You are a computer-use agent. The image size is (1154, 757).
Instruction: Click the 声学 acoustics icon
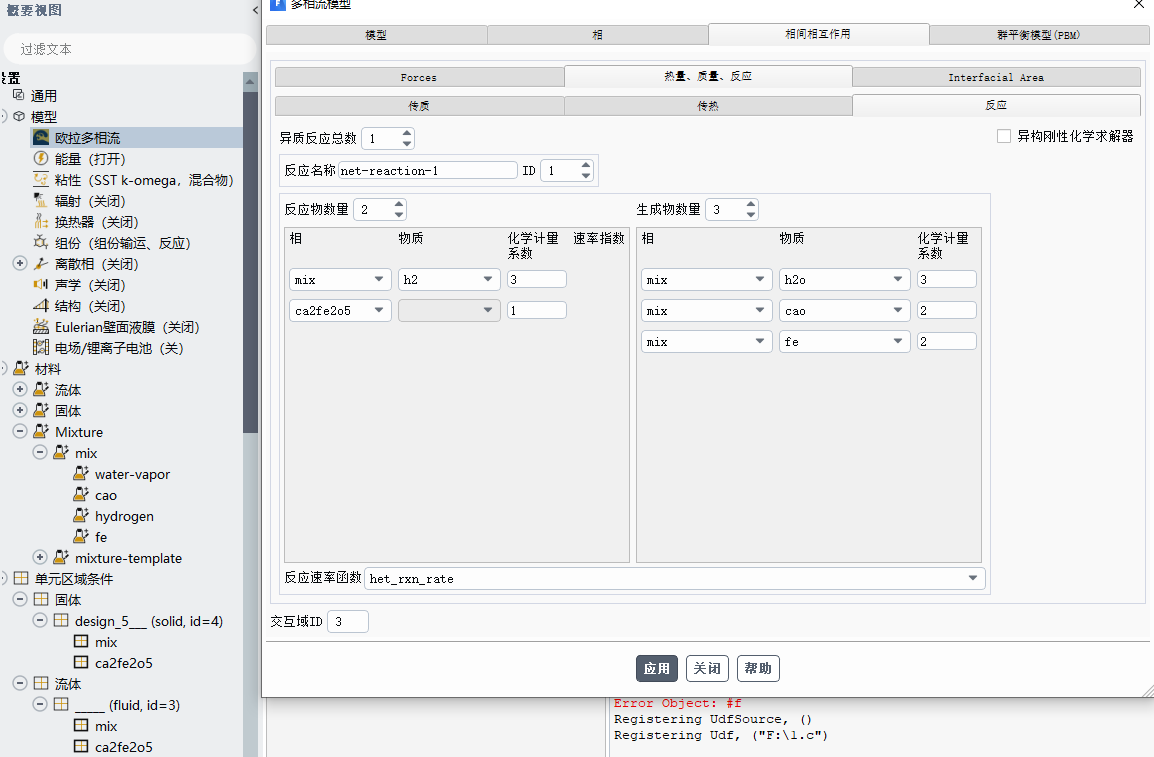pos(41,285)
